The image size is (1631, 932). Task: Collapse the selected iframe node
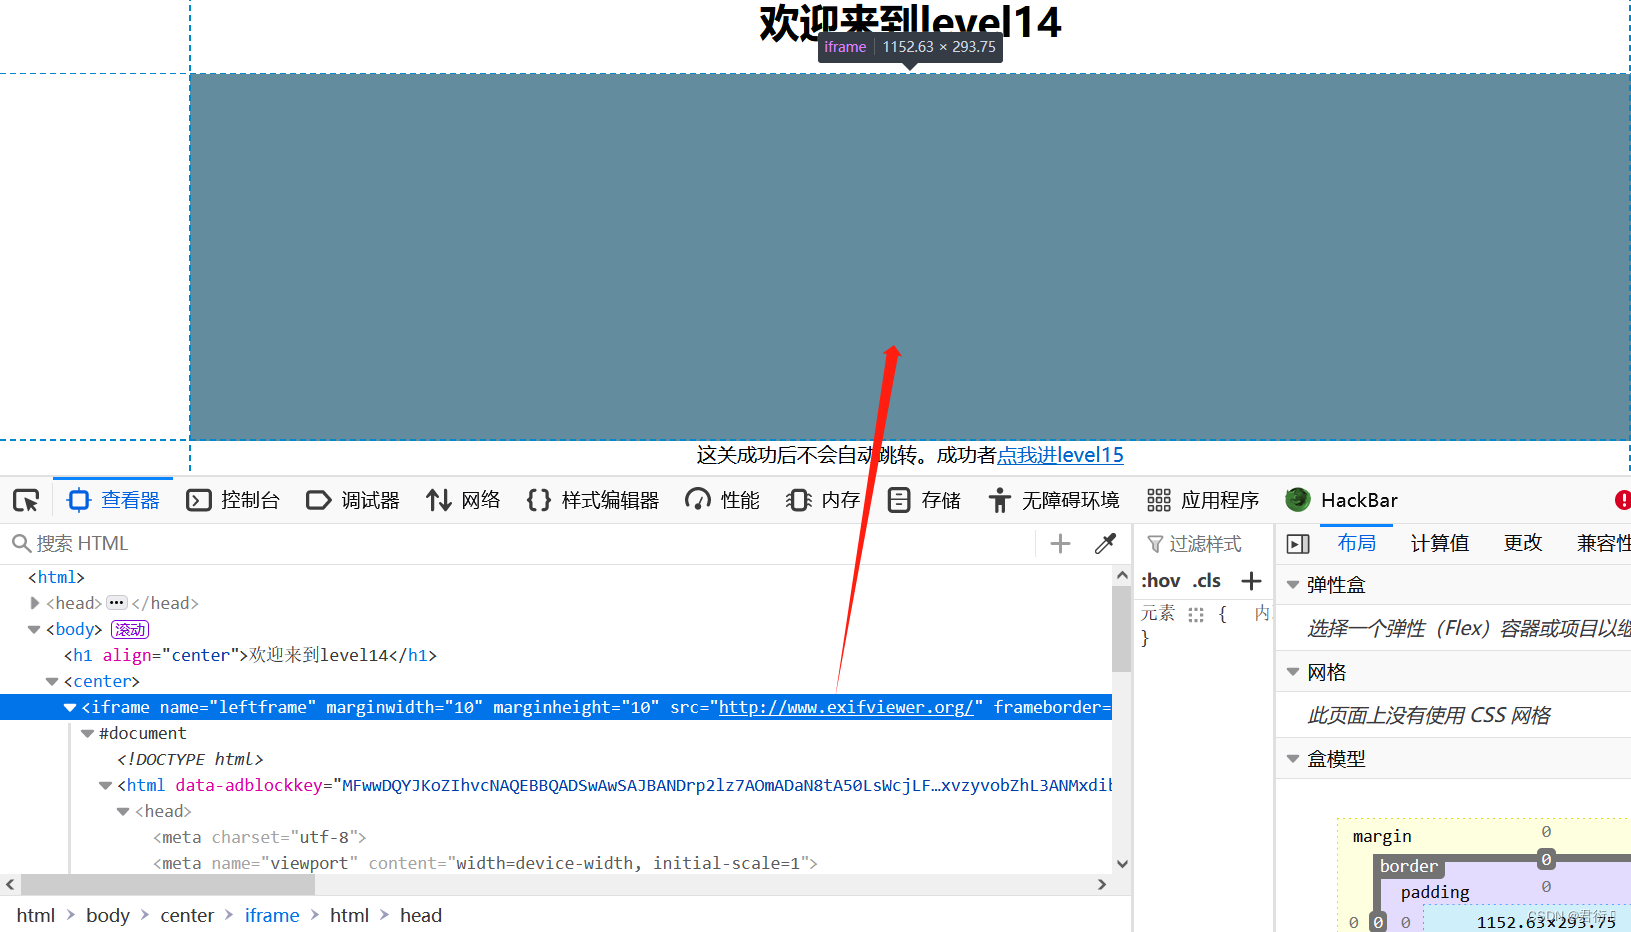coord(70,707)
